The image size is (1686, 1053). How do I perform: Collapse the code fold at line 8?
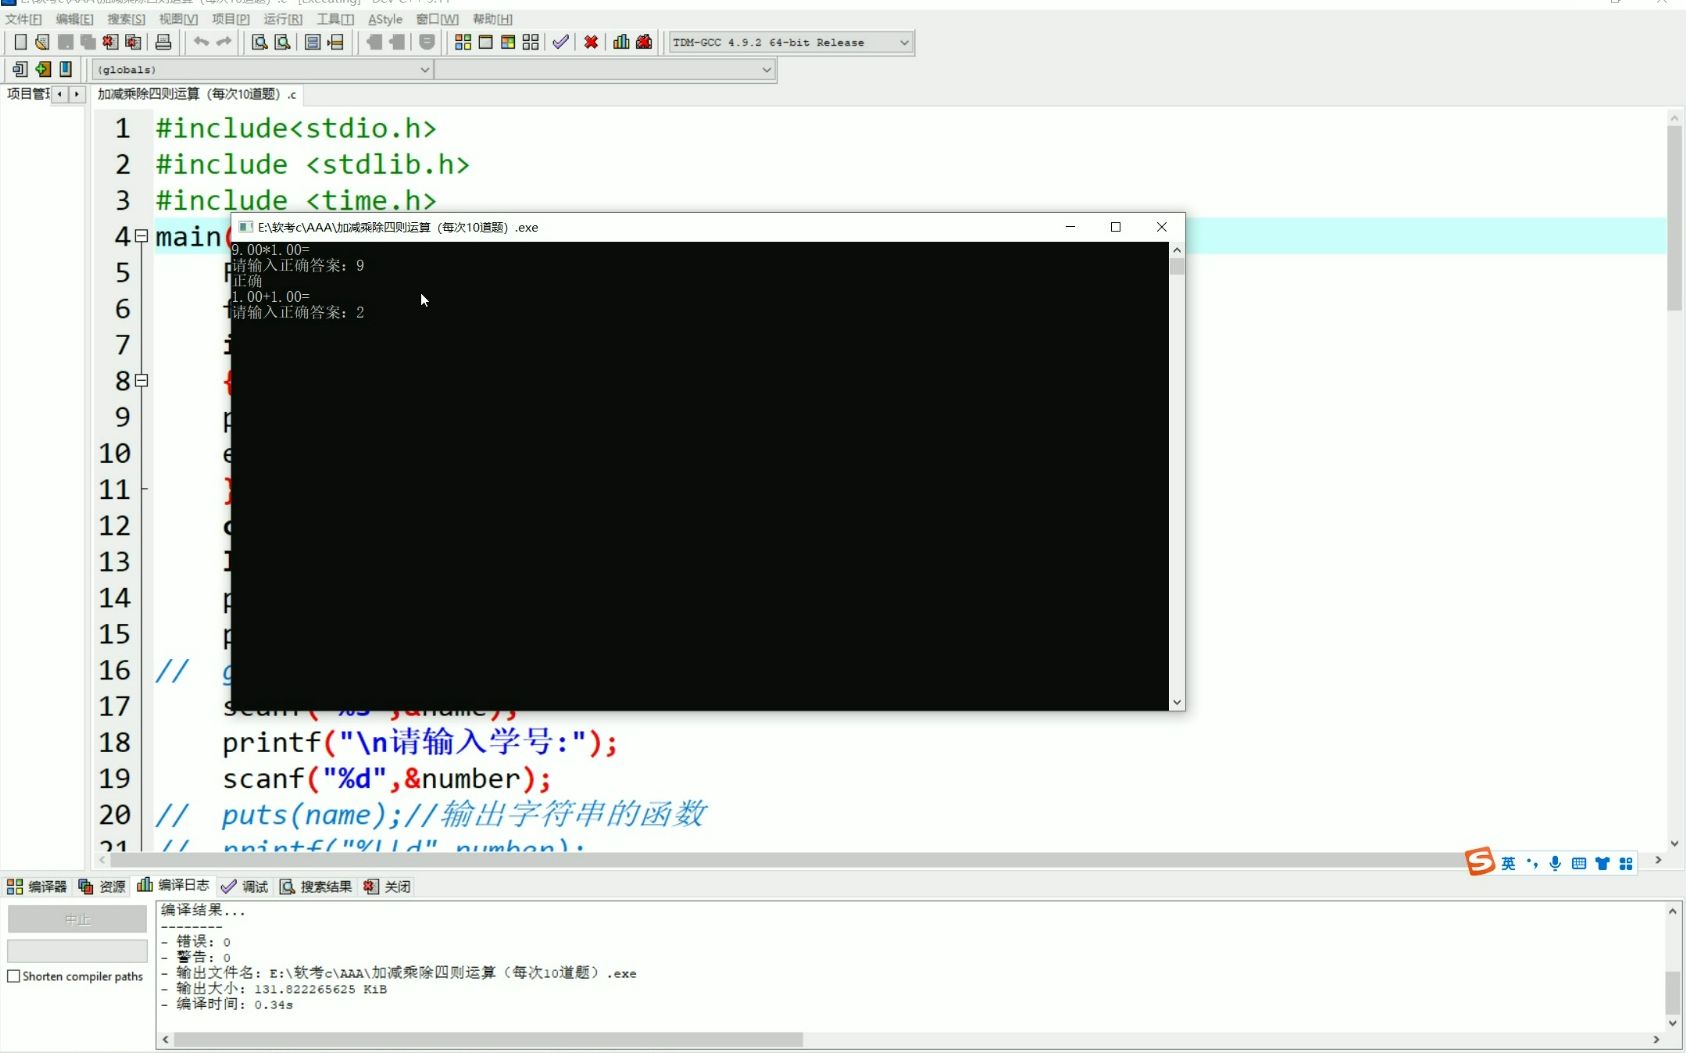tap(141, 380)
